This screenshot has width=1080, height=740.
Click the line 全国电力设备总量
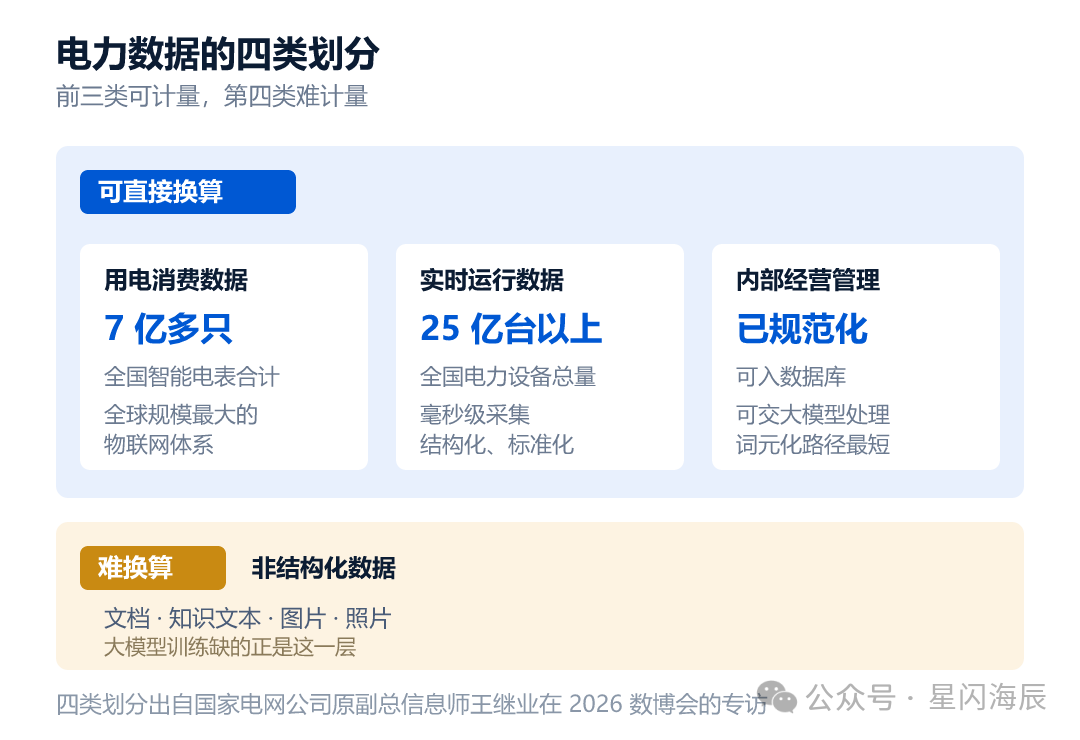pyautogui.click(x=508, y=377)
